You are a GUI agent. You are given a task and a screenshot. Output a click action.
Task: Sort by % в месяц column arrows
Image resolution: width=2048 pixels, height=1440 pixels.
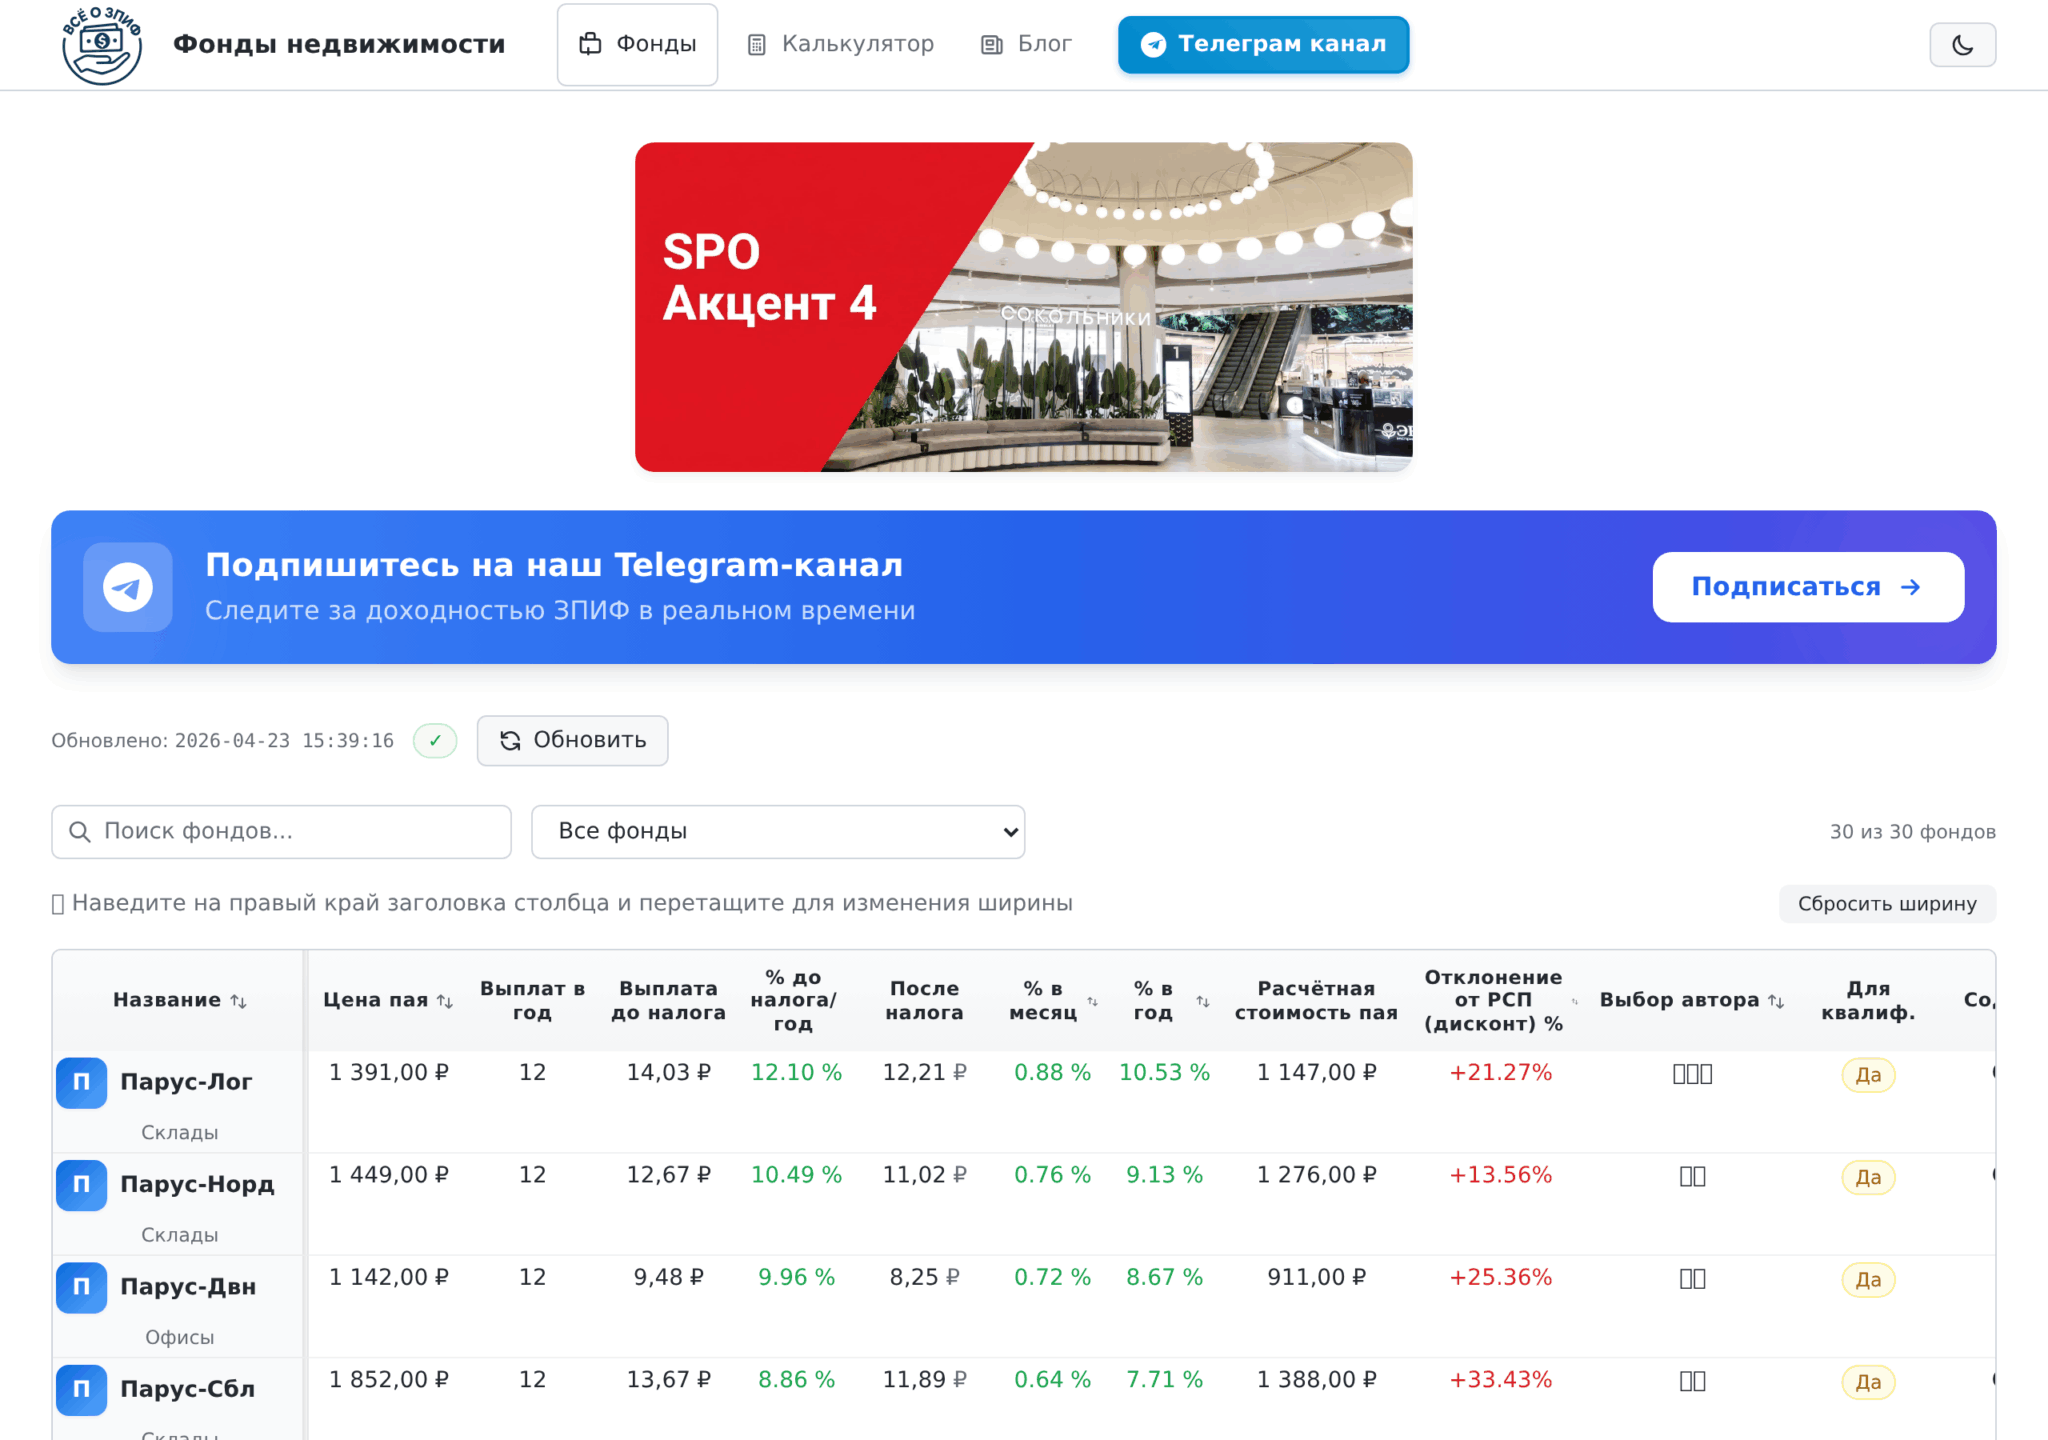pyautogui.click(x=1093, y=1001)
